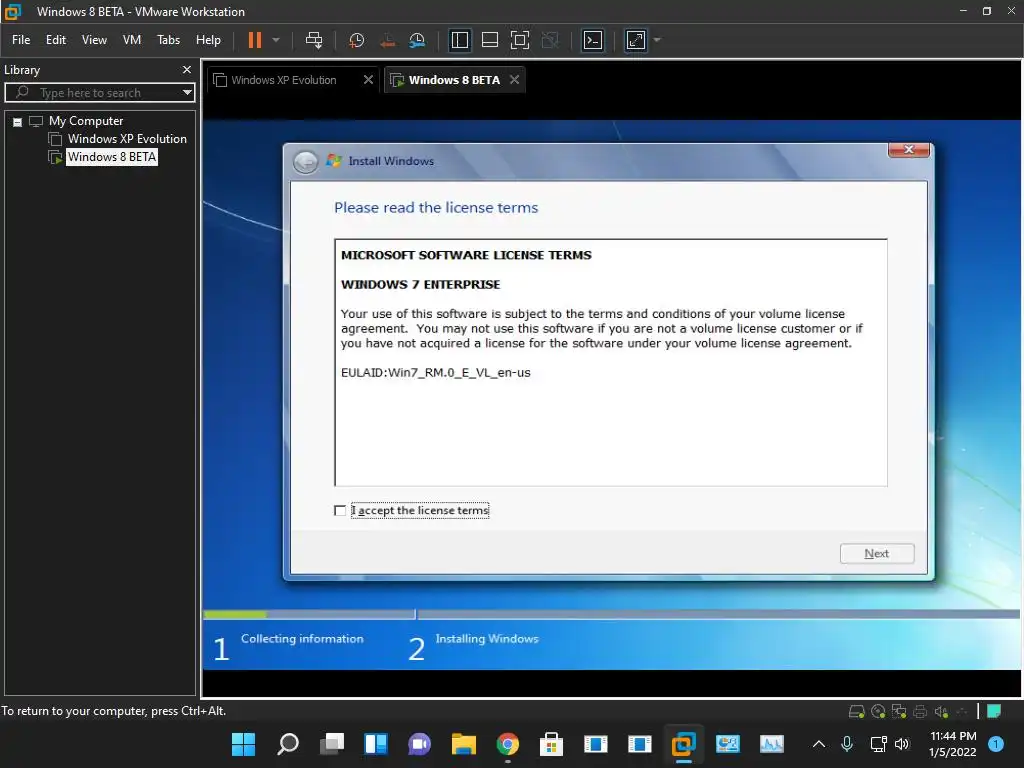Show hidden system tray icons
1024x768 pixels.
(818, 744)
